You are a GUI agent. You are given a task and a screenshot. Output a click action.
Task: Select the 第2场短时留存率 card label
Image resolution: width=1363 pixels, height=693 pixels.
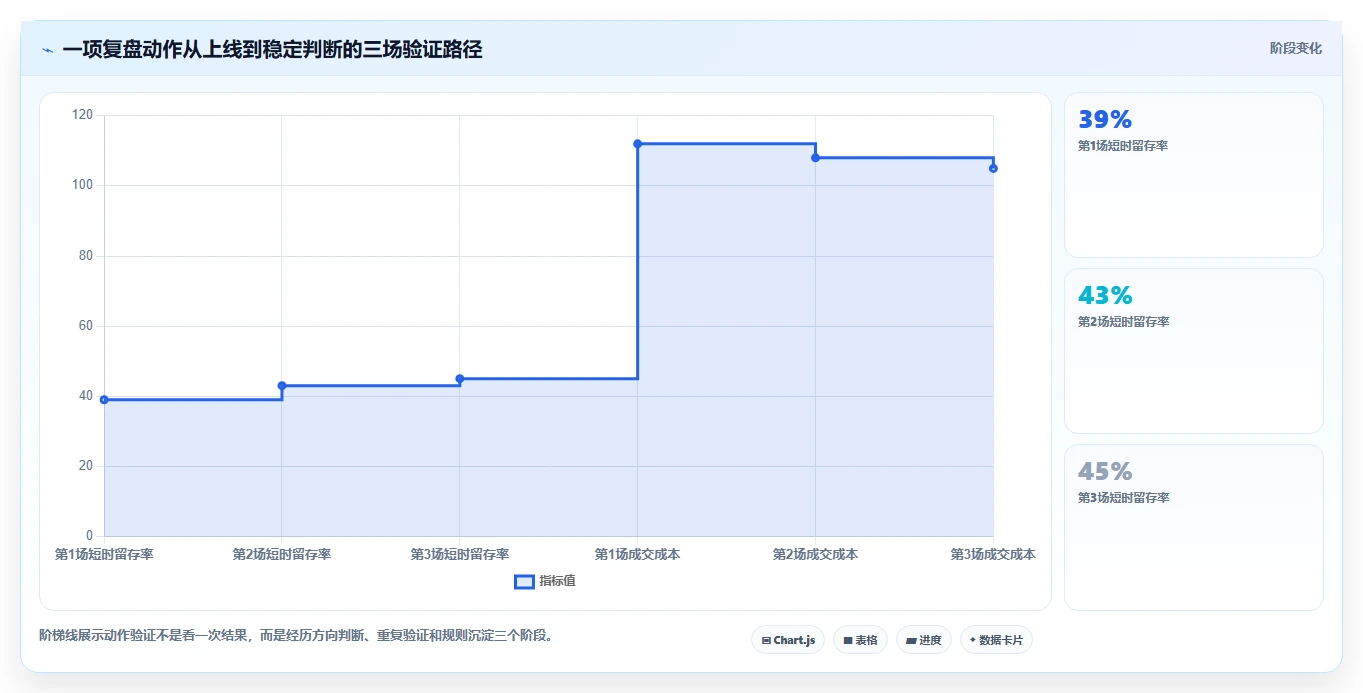(x=1123, y=322)
